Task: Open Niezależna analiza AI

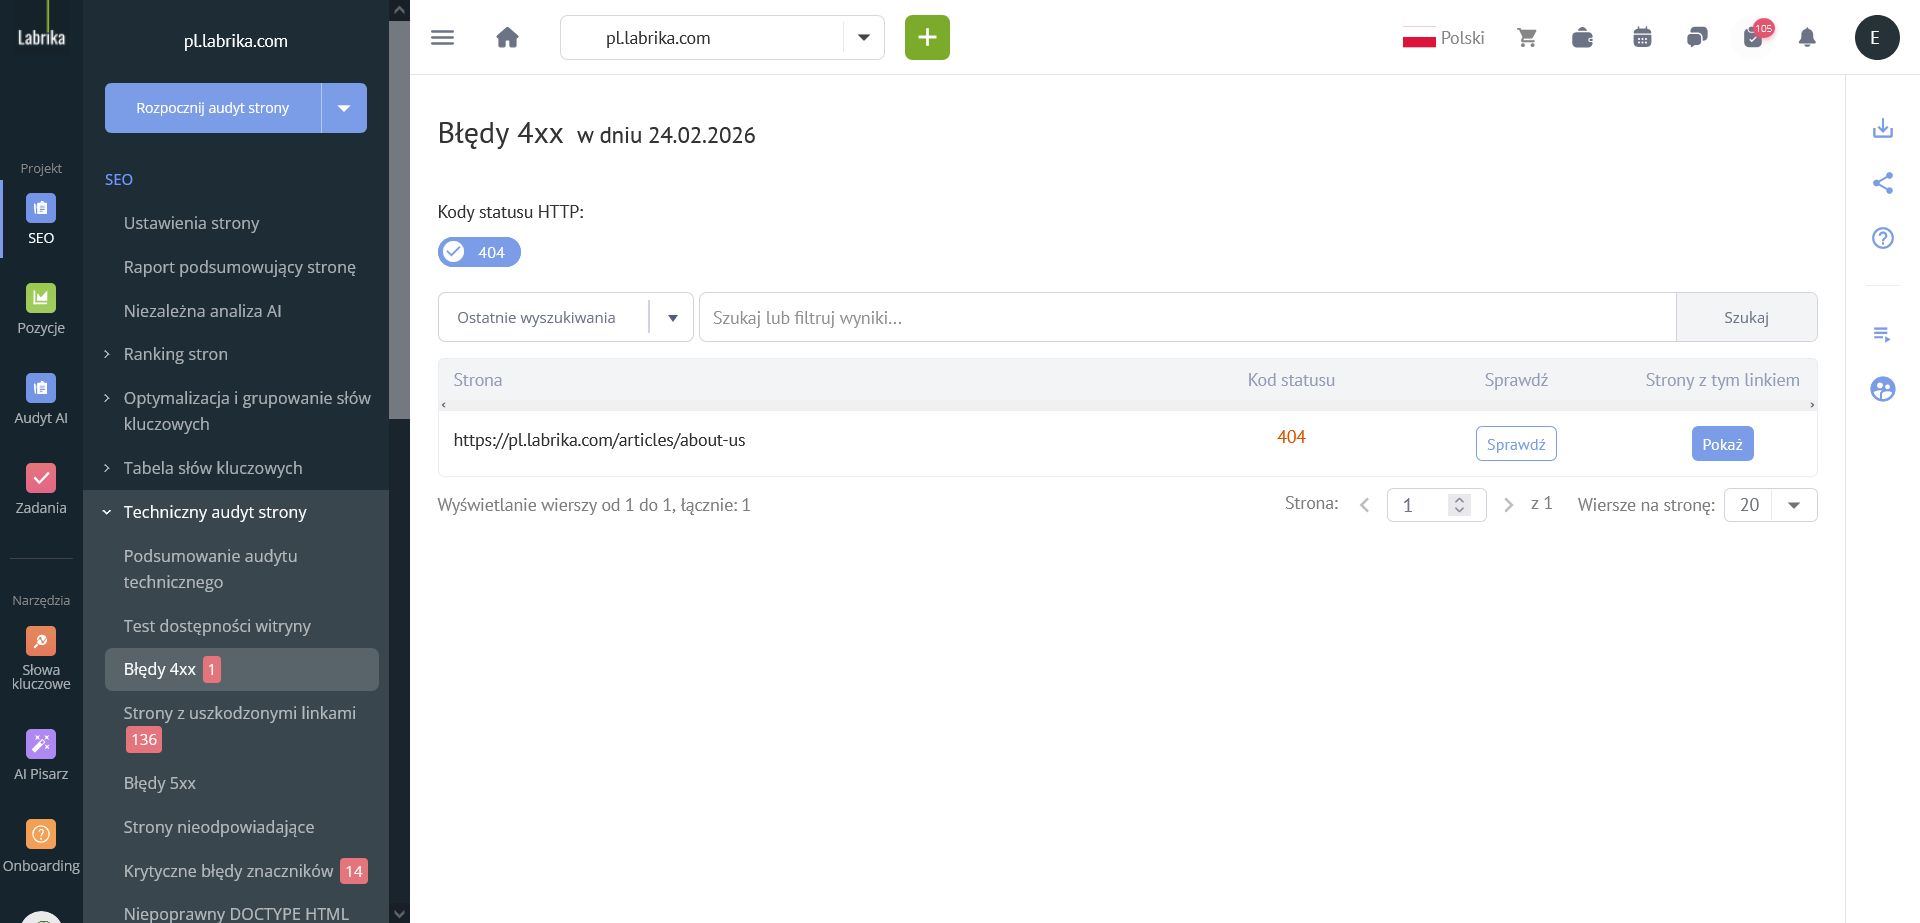Action: pos(202,311)
